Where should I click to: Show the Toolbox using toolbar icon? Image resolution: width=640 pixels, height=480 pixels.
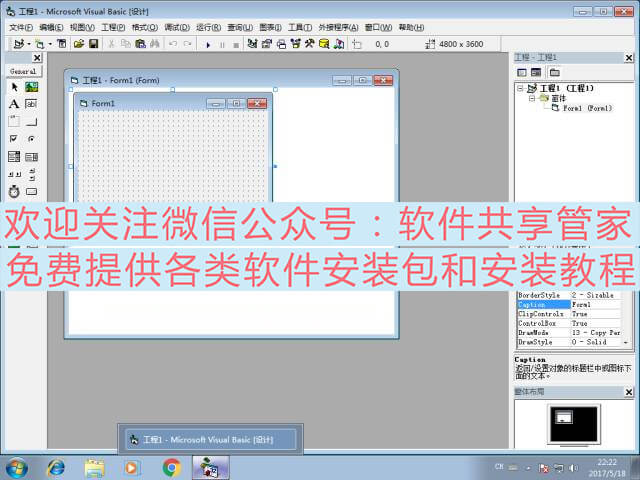tap(310, 44)
